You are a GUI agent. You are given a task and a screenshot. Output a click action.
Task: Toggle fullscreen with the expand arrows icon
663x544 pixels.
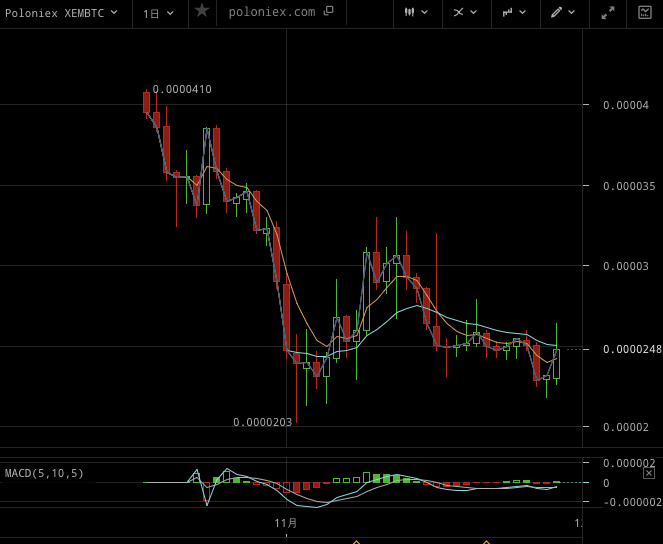click(x=608, y=13)
